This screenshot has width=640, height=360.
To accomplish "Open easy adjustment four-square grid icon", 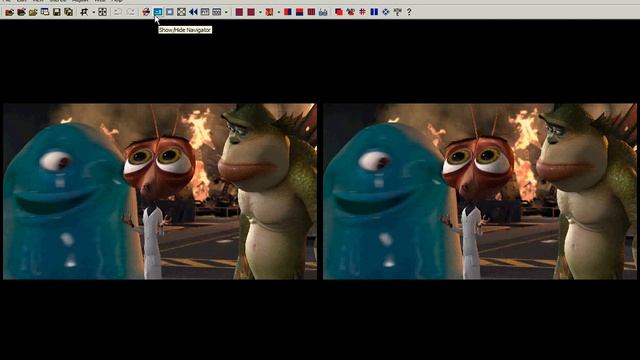I will pos(102,12).
